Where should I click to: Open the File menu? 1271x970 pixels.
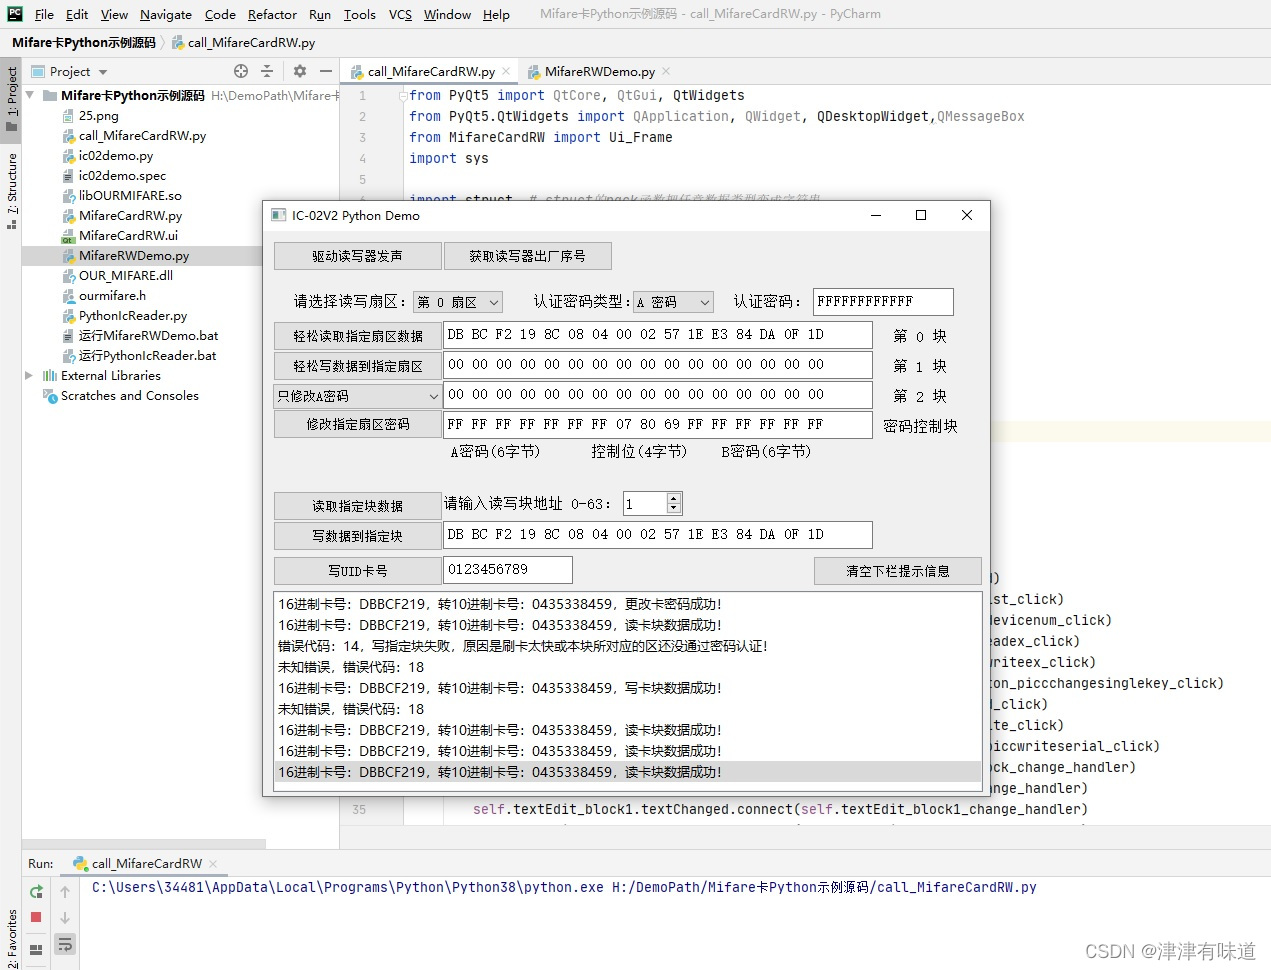tap(44, 14)
